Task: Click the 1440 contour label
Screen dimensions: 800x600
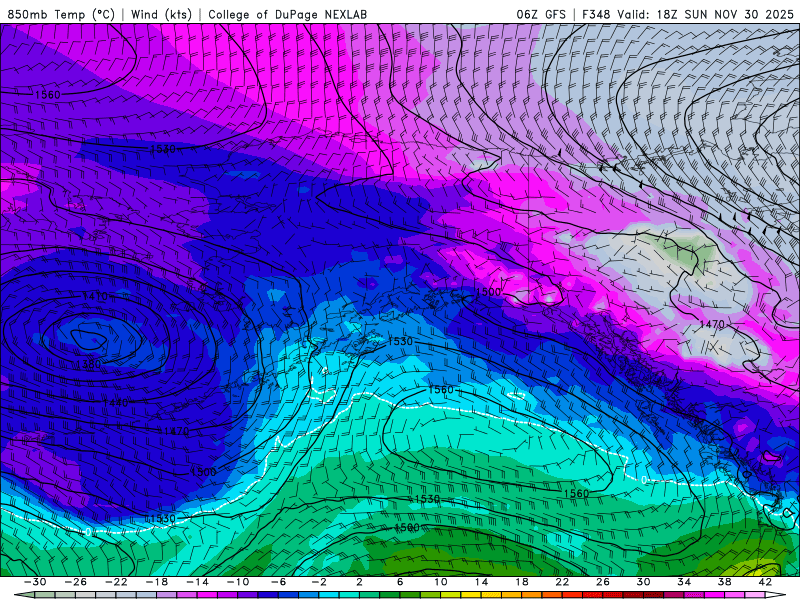Action: [115, 403]
